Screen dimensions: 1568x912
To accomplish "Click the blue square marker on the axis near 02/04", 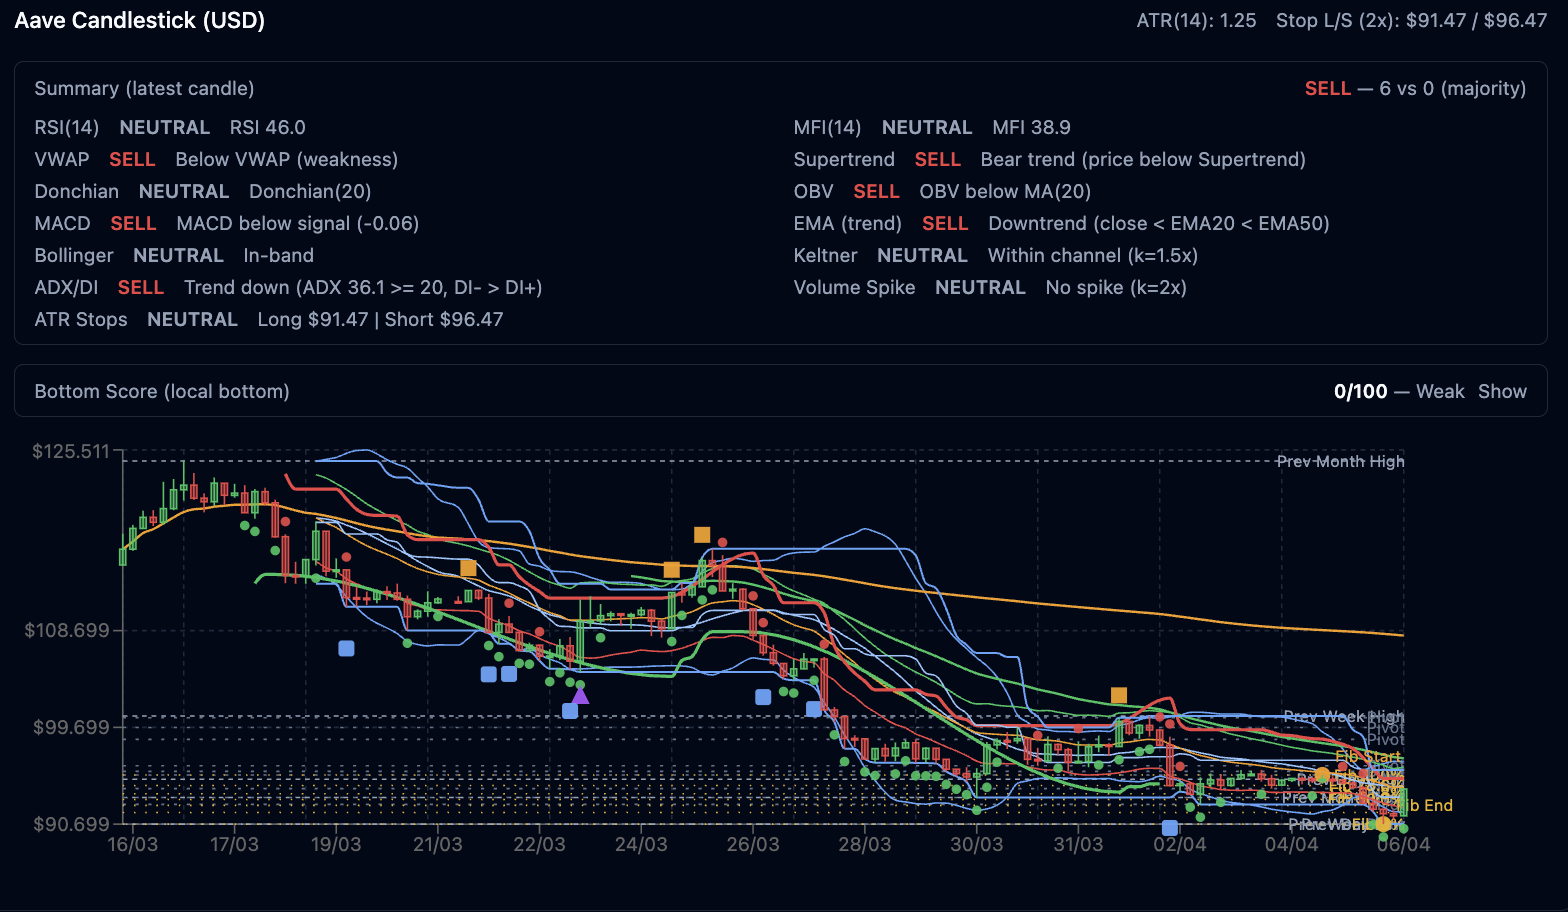I will coord(1169,827).
